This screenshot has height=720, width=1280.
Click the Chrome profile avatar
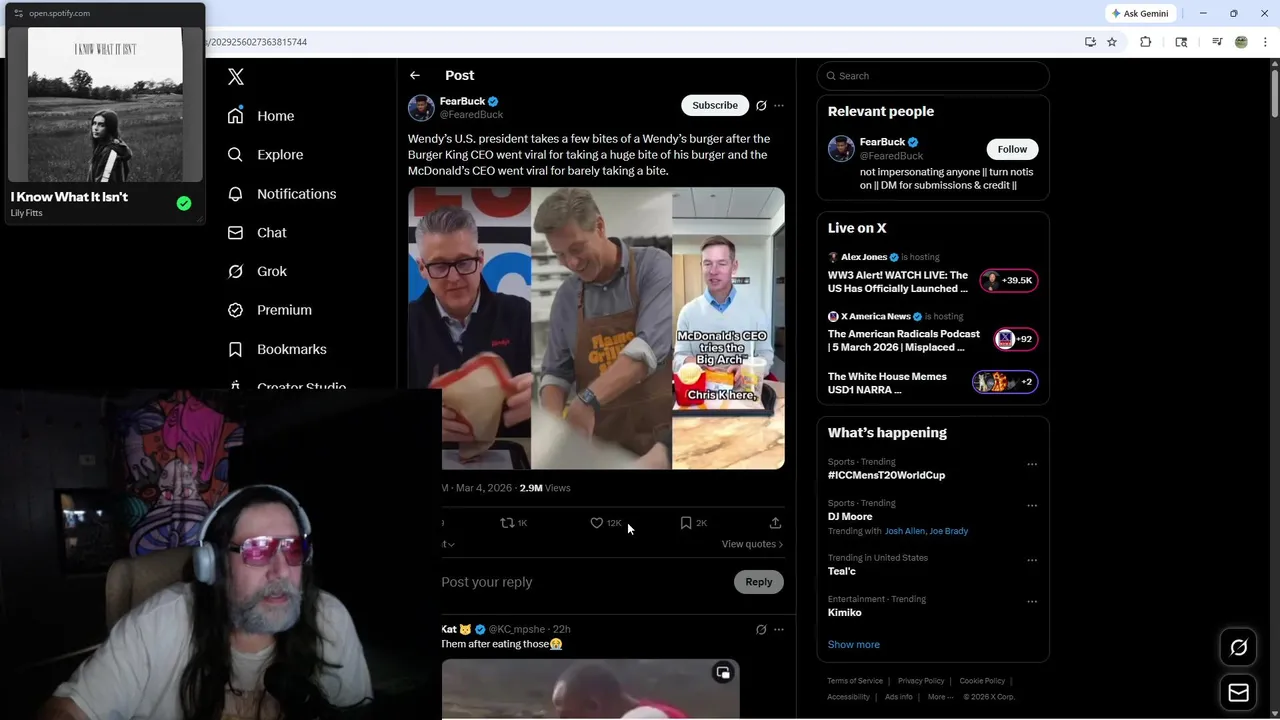coord(1241,42)
